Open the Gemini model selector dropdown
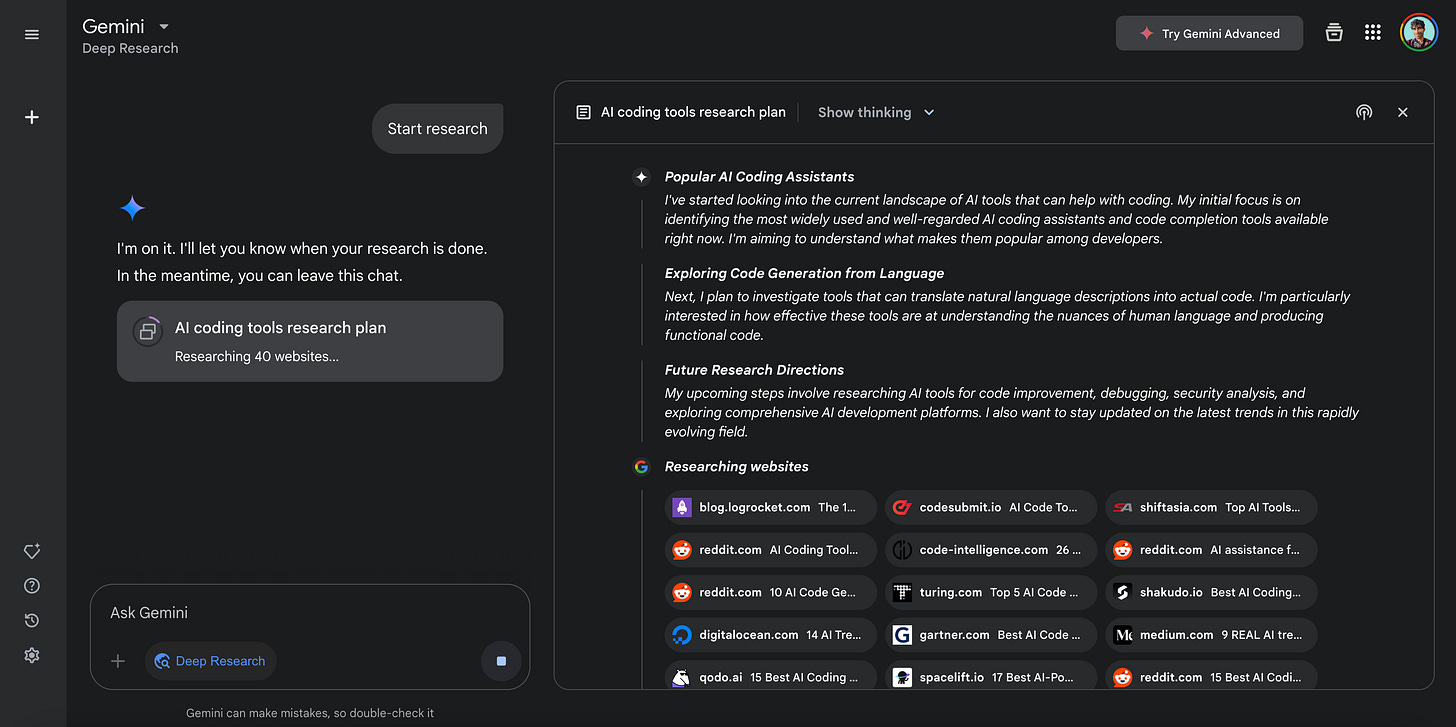 point(165,26)
